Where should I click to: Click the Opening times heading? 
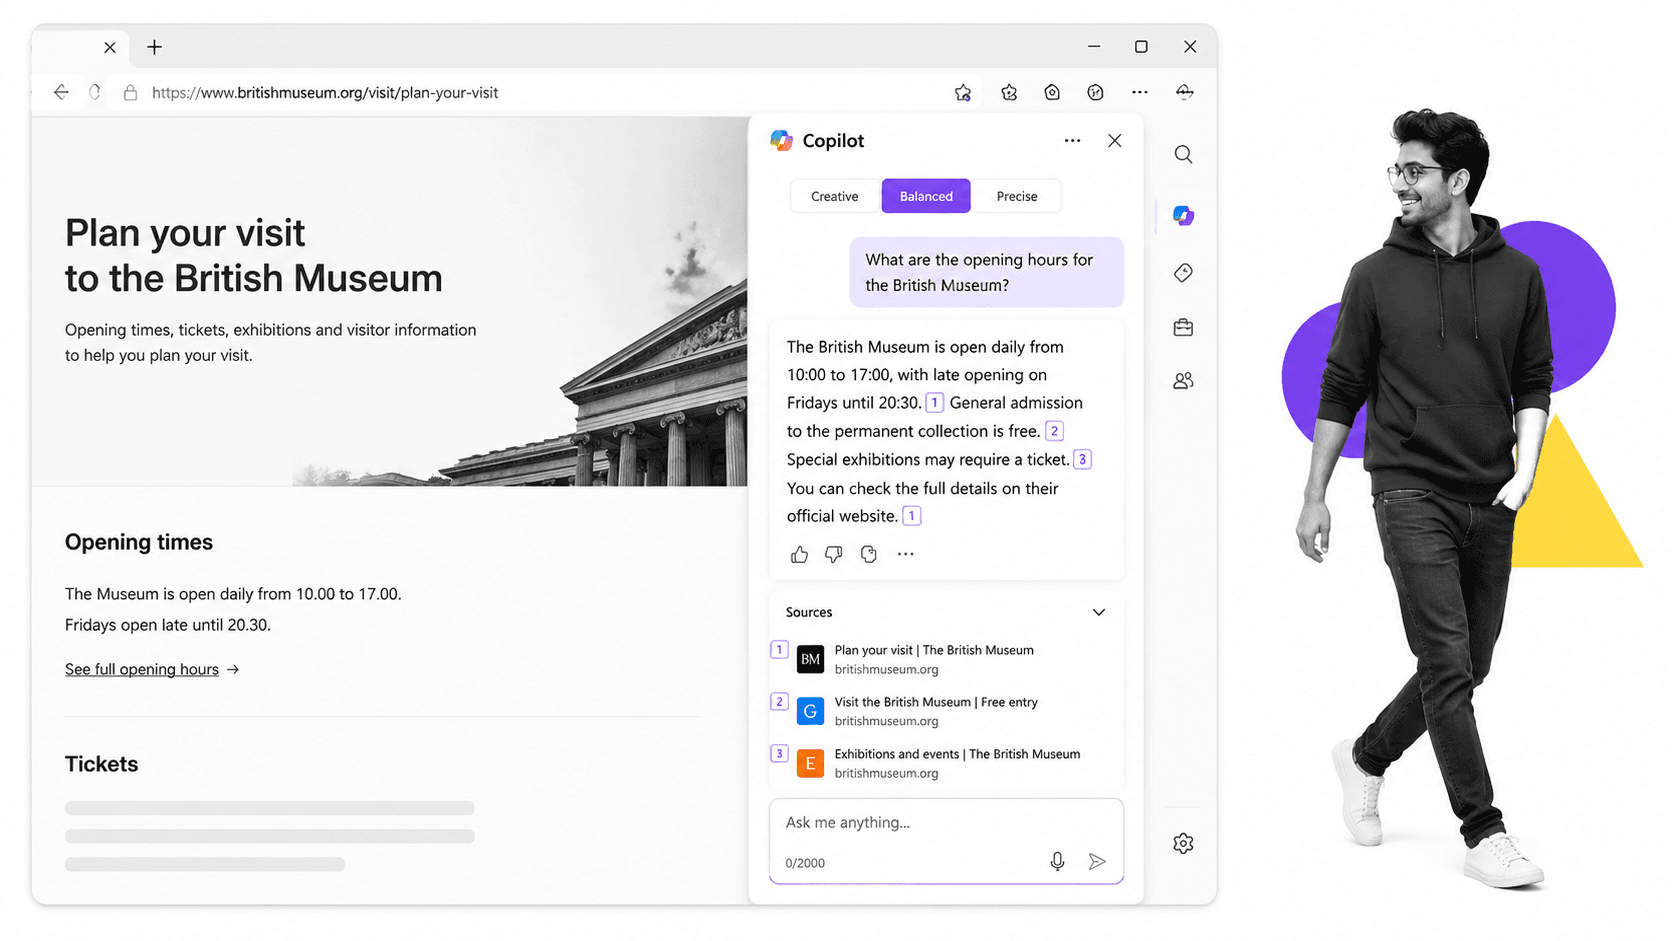click(x=139, y=542)
